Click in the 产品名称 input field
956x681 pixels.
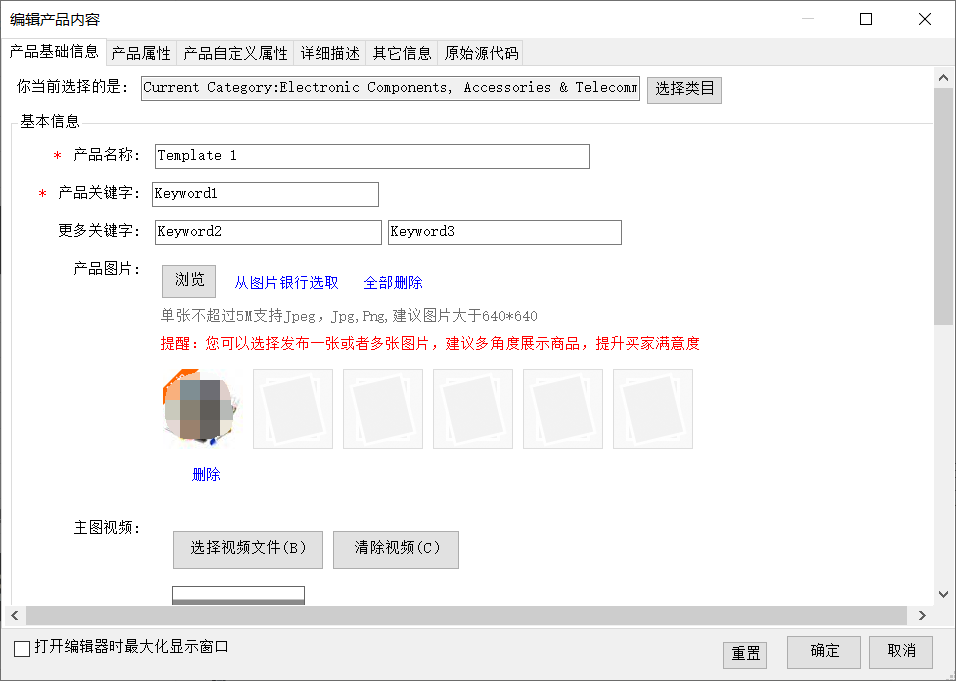tap(371, 156)
